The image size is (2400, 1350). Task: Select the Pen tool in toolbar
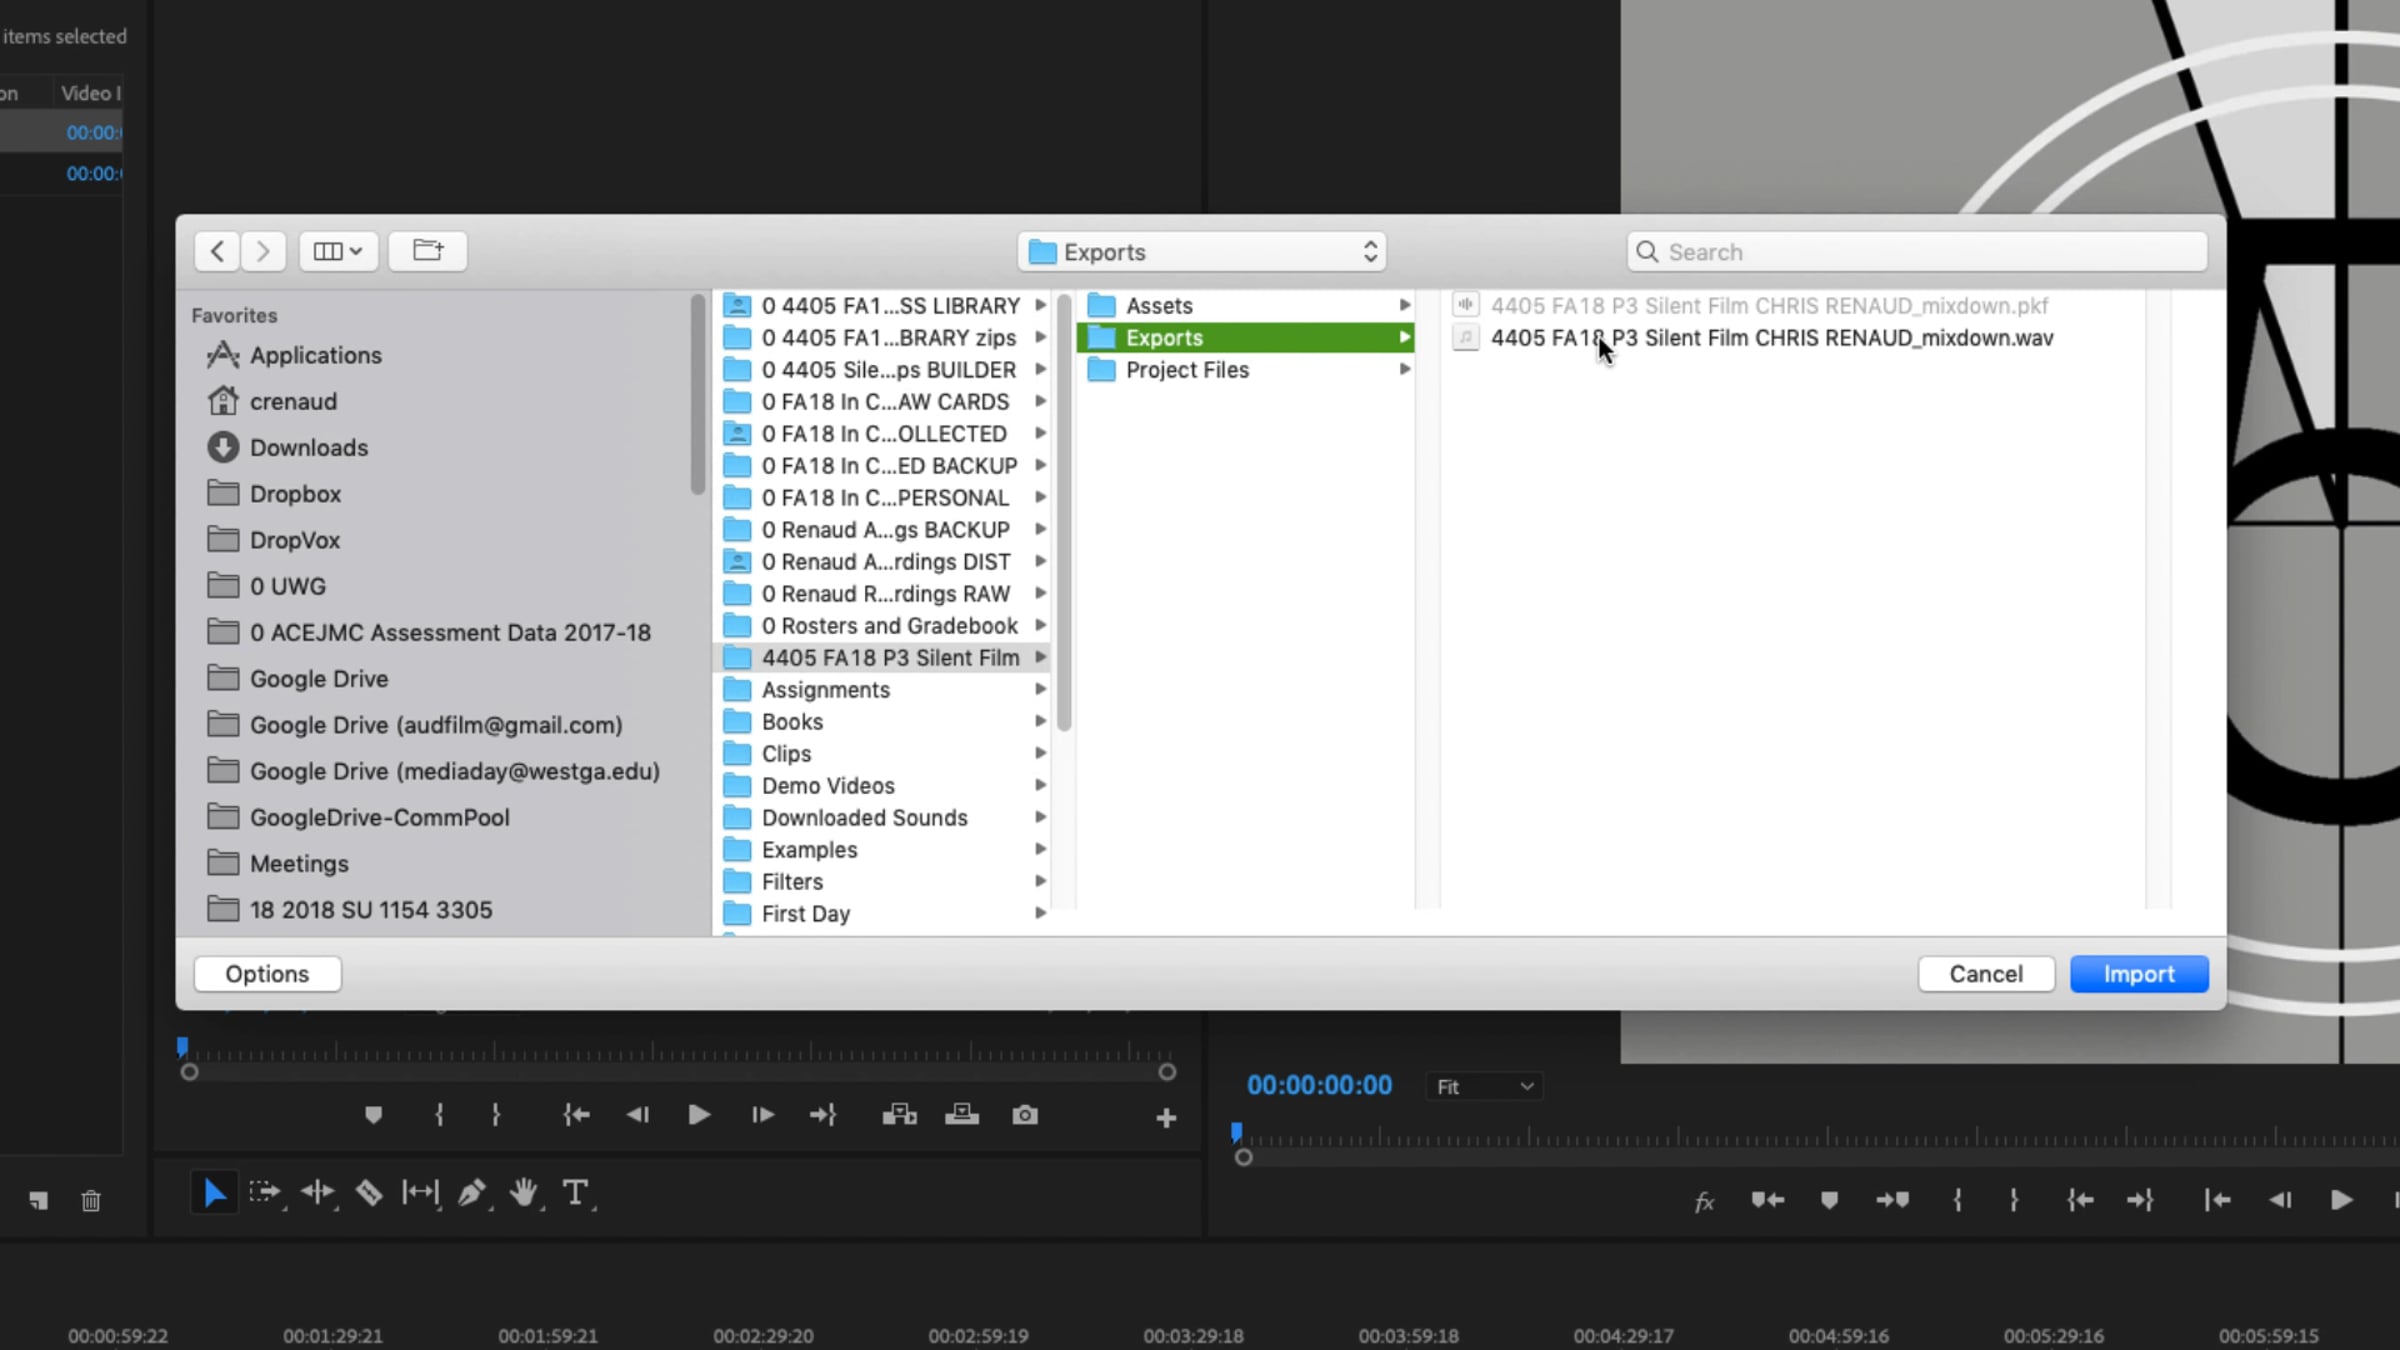pyautogui.click(x=471, y=1193)
